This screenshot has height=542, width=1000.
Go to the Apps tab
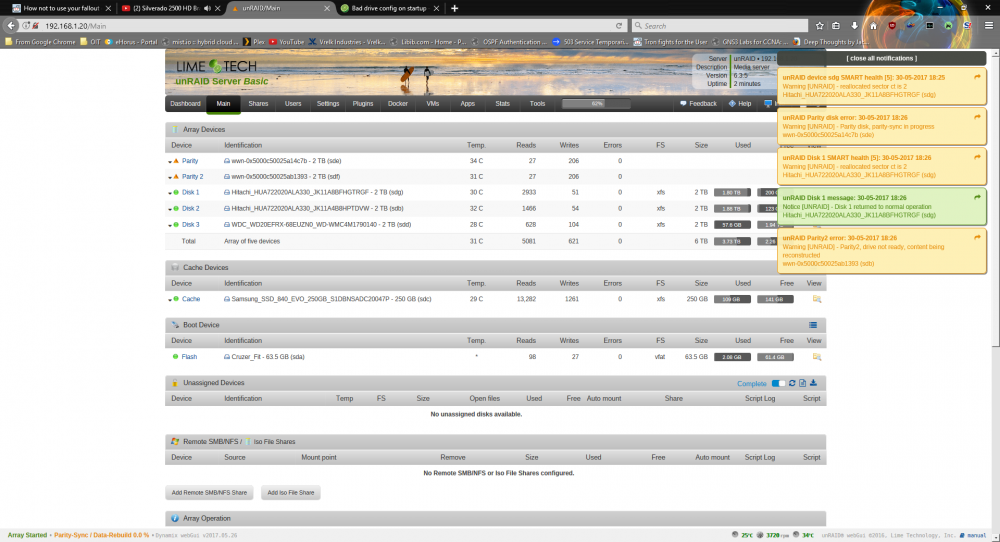467,103
